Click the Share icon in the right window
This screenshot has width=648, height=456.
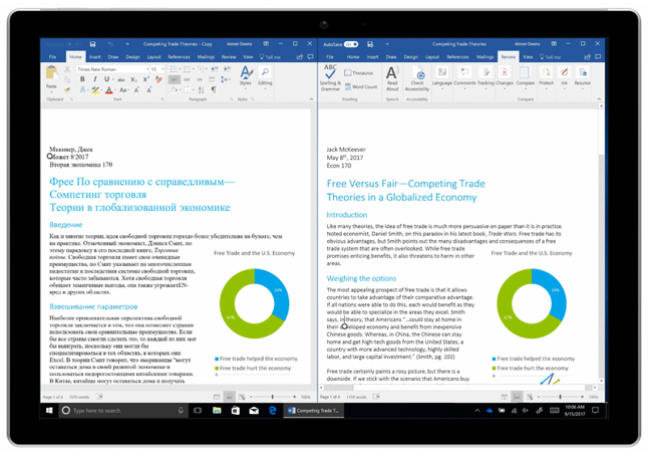coord(587,57)
